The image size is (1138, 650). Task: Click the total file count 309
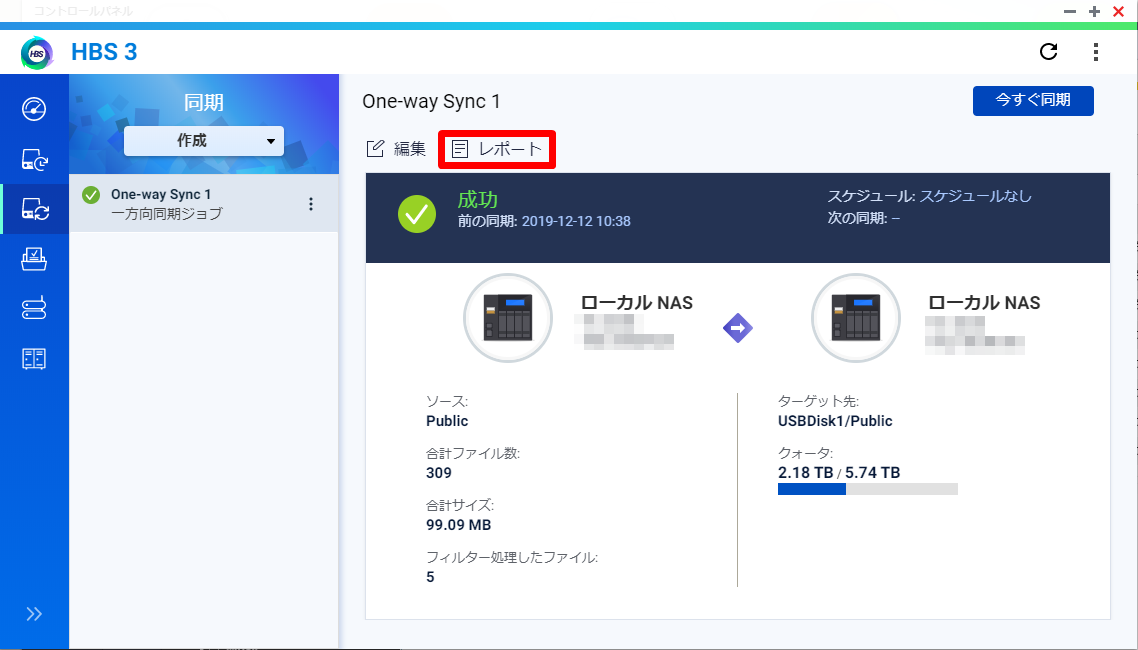[439, 473]
